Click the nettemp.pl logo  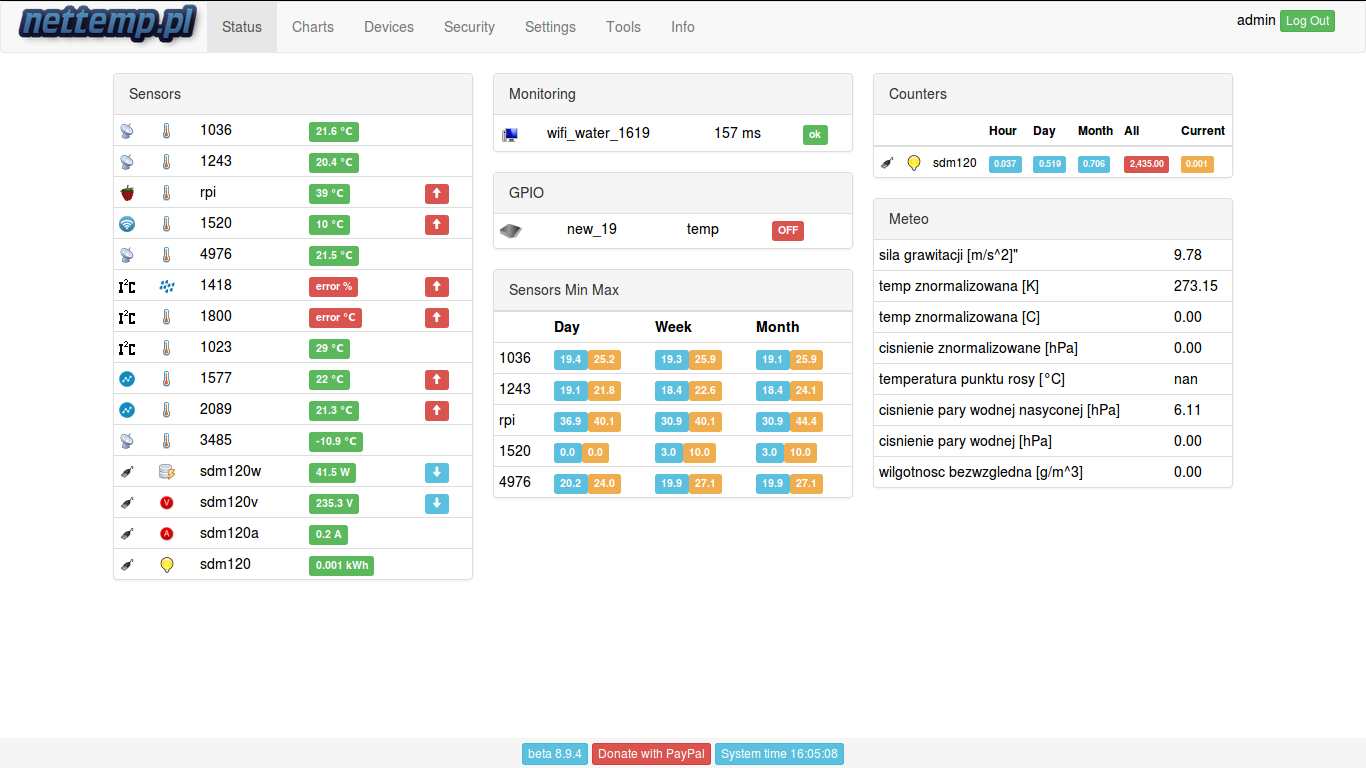(x=107, y=24)
